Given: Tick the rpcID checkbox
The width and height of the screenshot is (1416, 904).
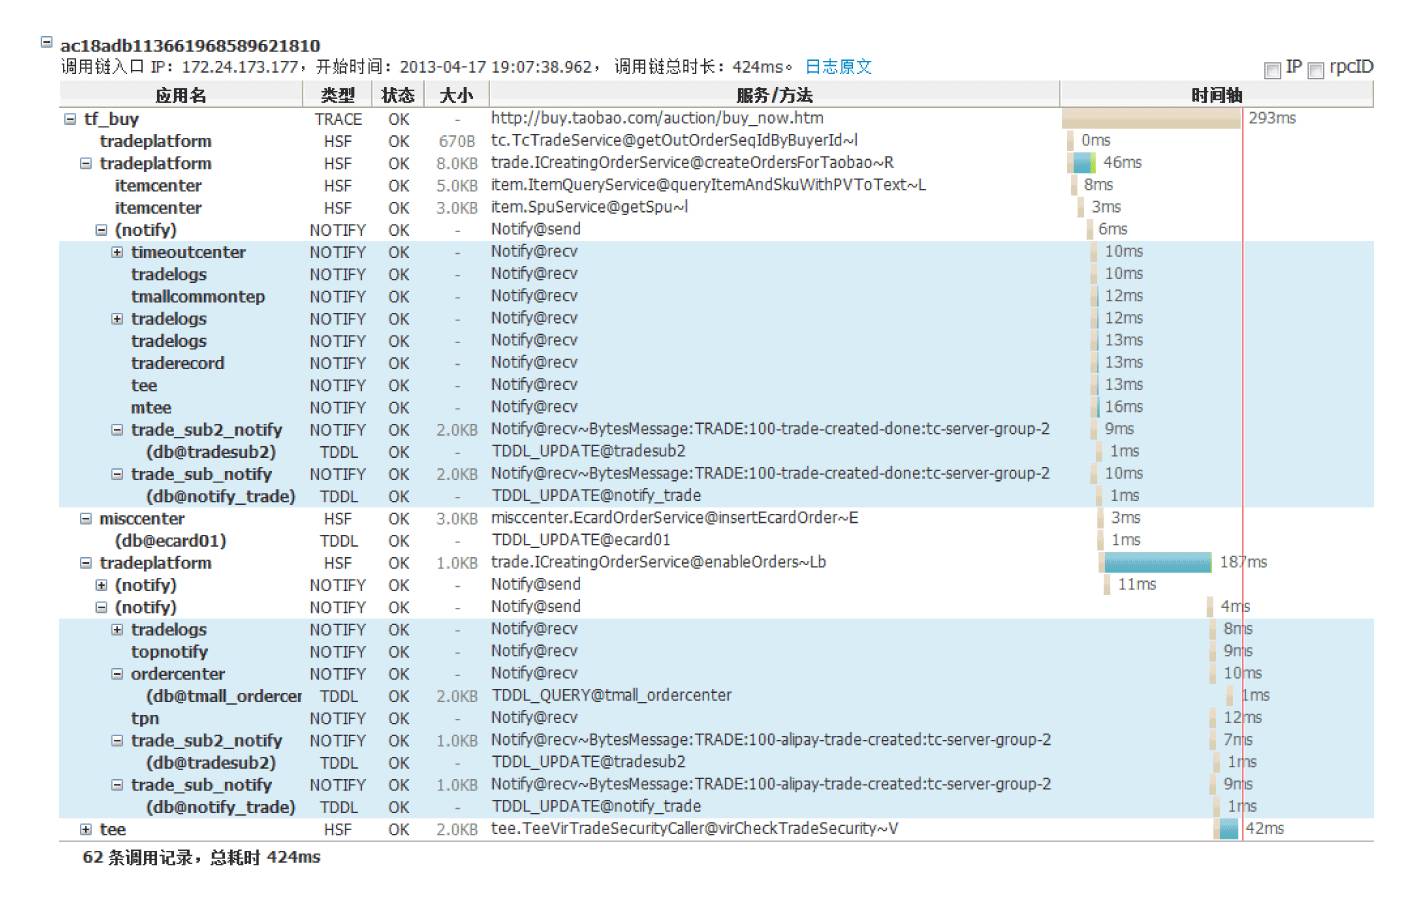Looking at the screenshot, I should pos(1316,70).
